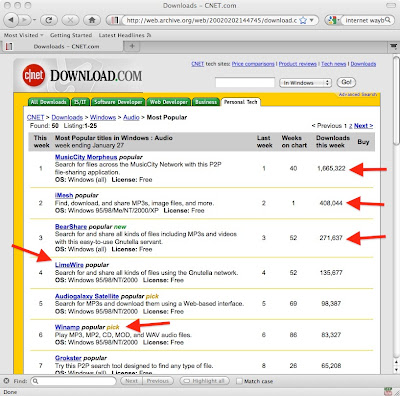Screen dimensions: 400x396
Task: Go to page 2 of listings
Action: pos(350,126)
